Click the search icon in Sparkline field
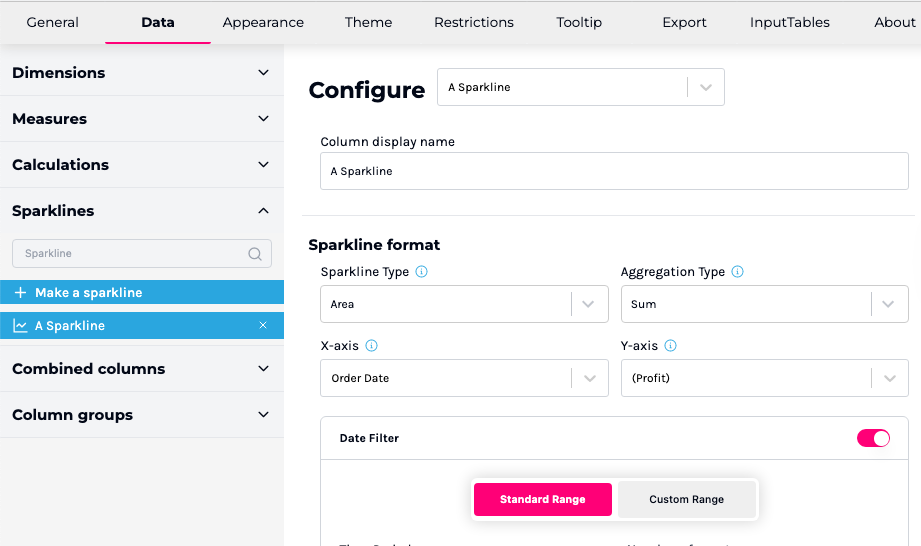The image size is (921, 546). 255,254
